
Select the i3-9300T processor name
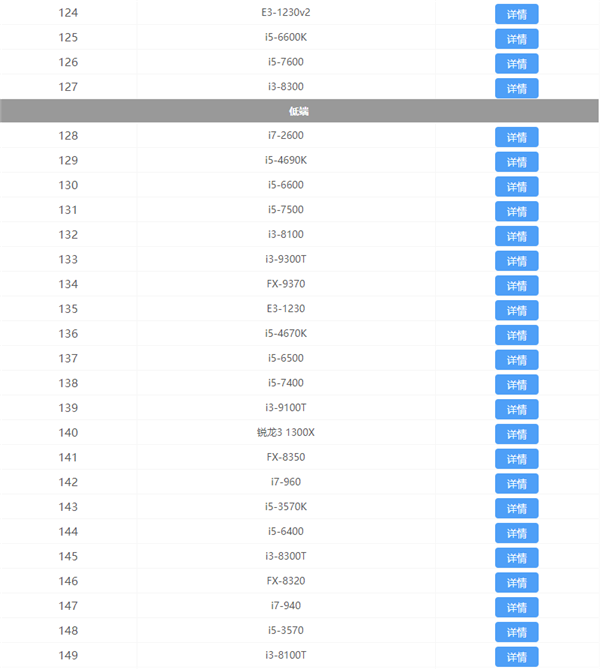pyautogui.click(x=285, y=260)
